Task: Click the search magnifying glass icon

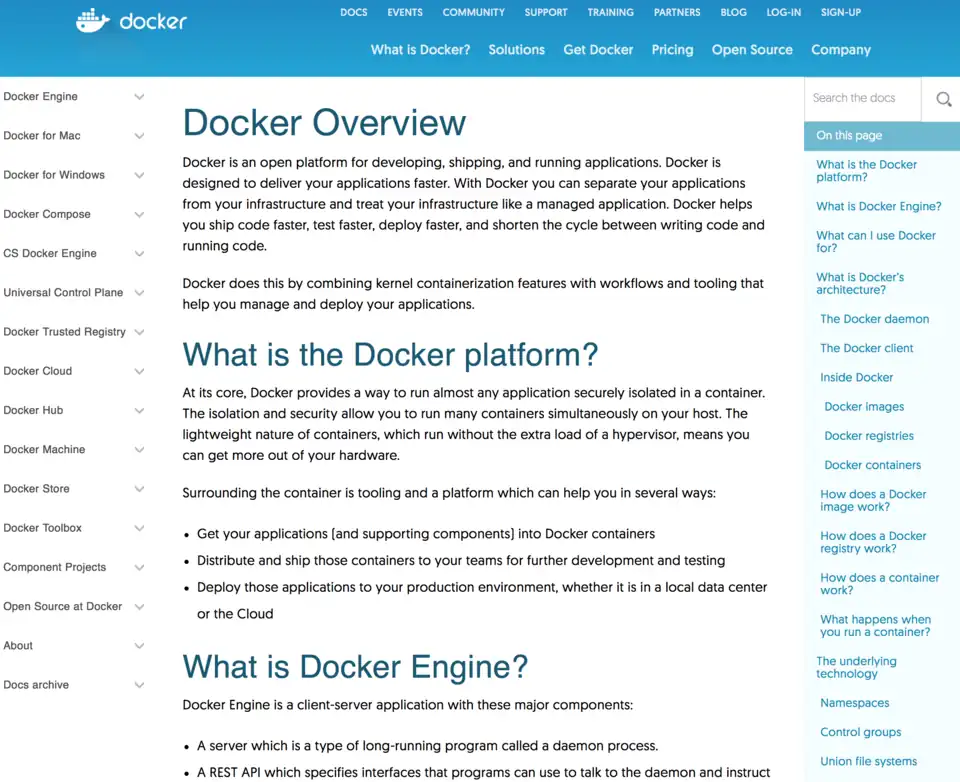Action: [941, 100]
